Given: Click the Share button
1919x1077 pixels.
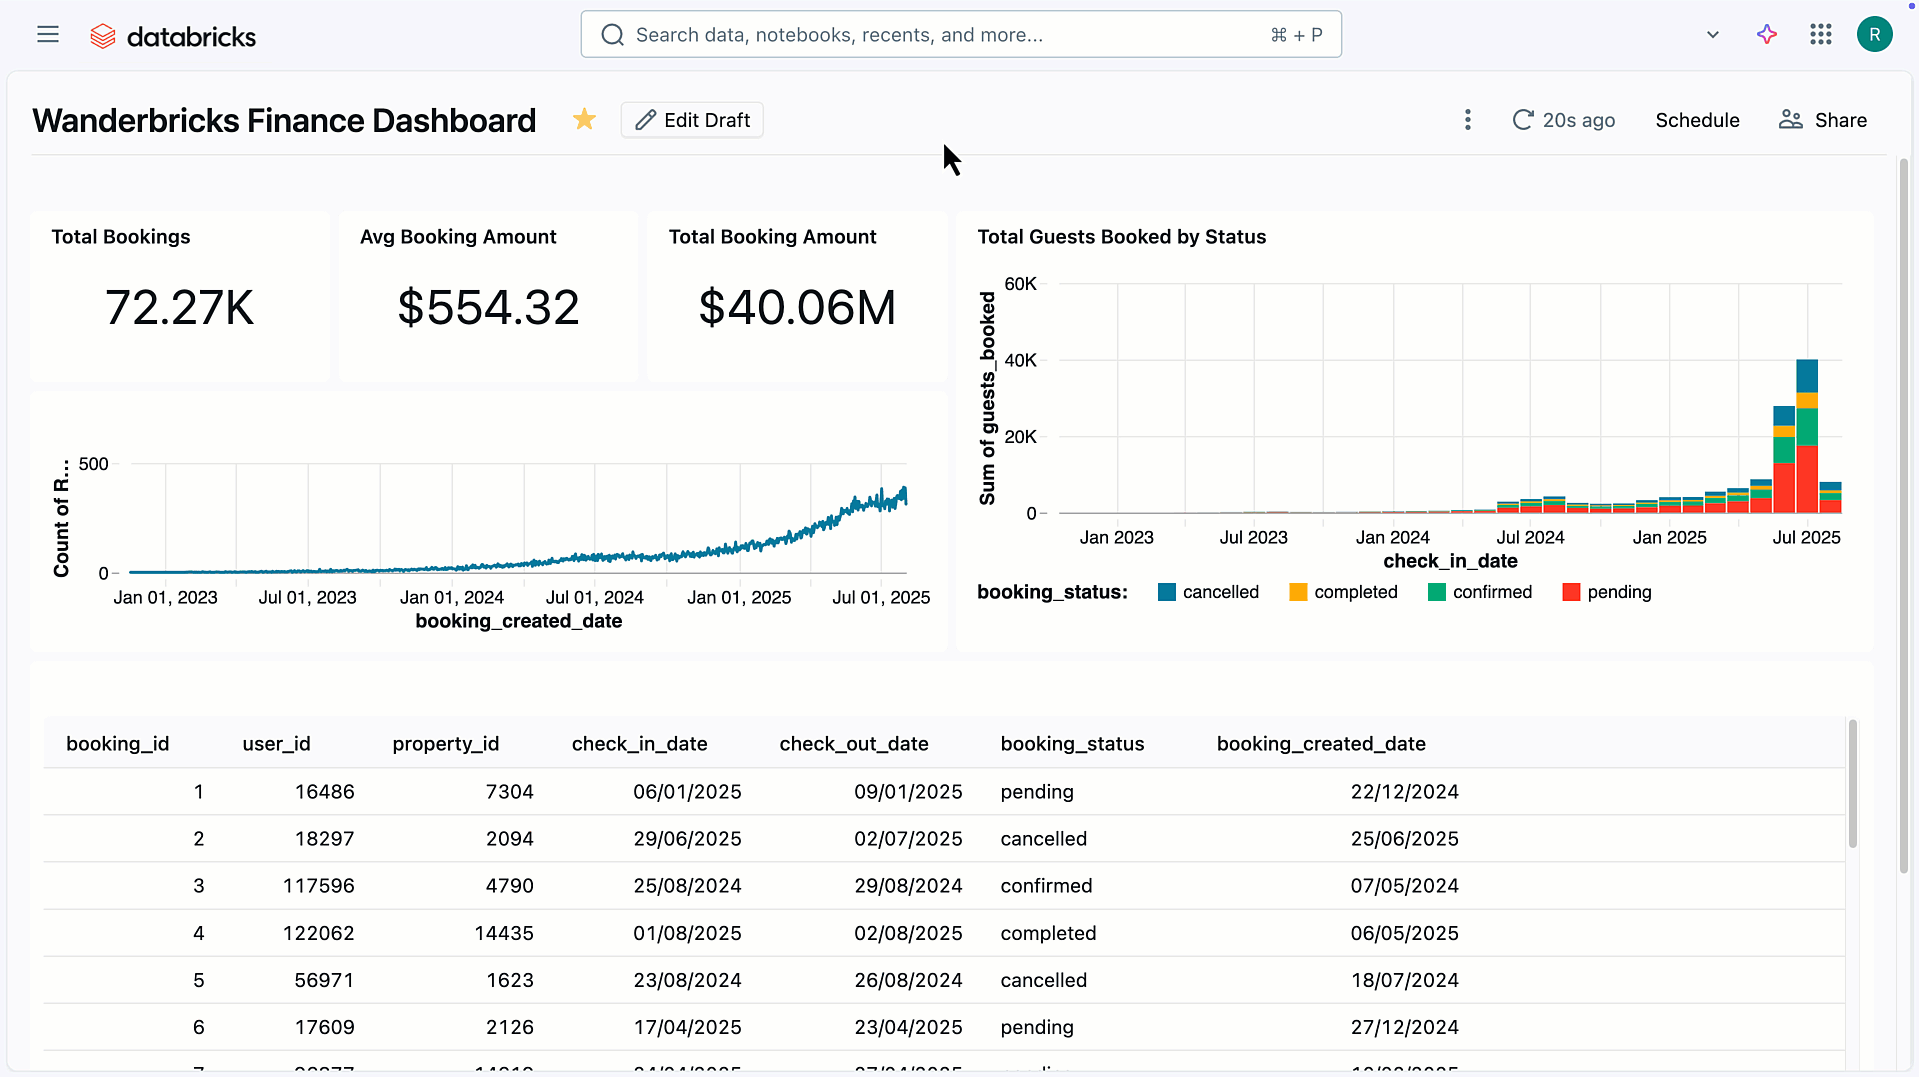Looking at the screenshot, I should 1822,119.
